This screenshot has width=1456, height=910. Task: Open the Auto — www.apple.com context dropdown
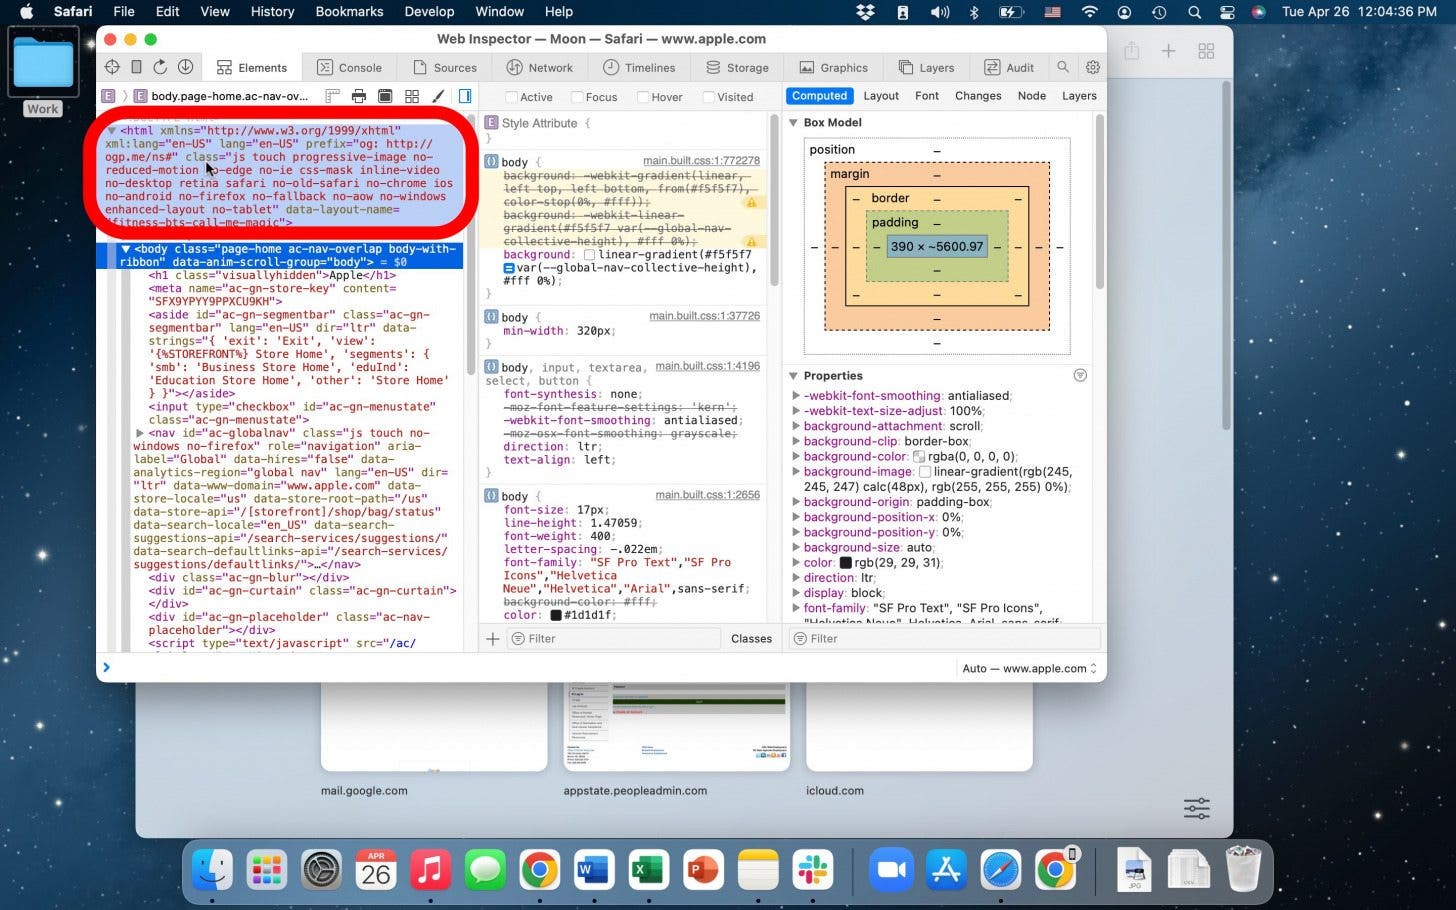tap(1030, 668)
